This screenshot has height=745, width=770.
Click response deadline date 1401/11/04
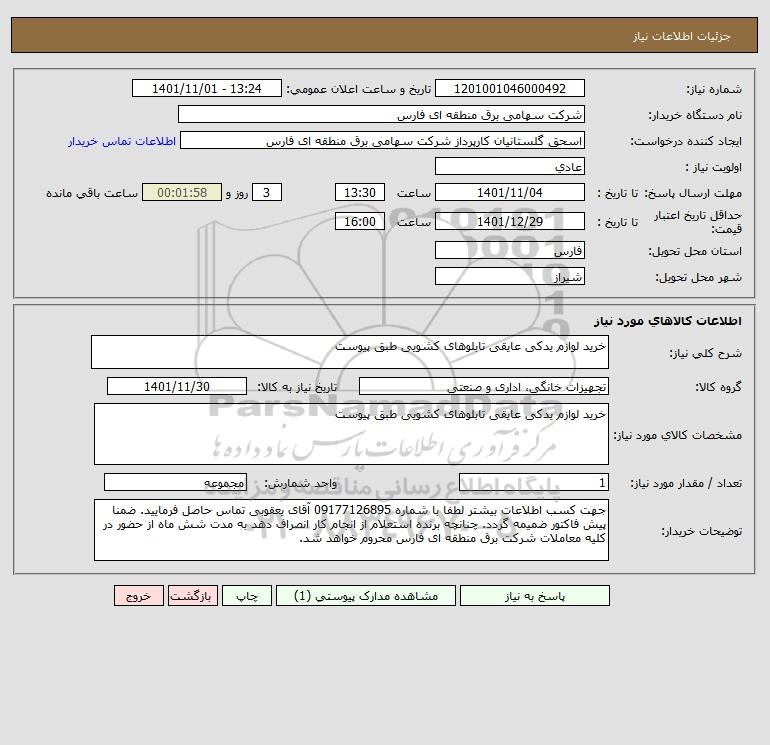click(x=510, y=193)
